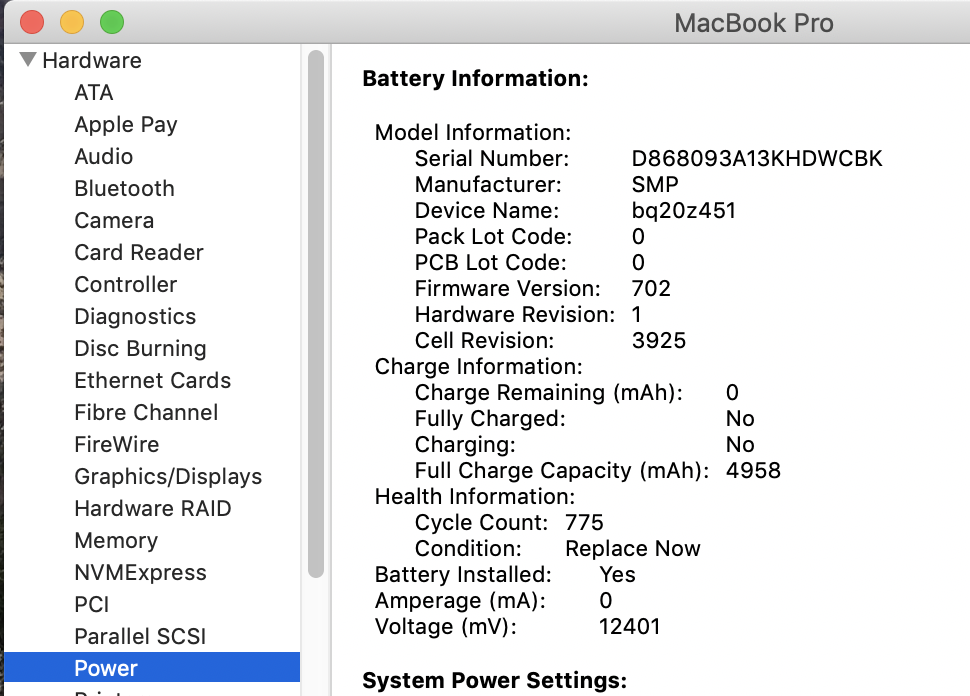Image resolution: width=970 pixels, height=696 pixels.
Task: Click the firmware version value 702
Action: 651,289
